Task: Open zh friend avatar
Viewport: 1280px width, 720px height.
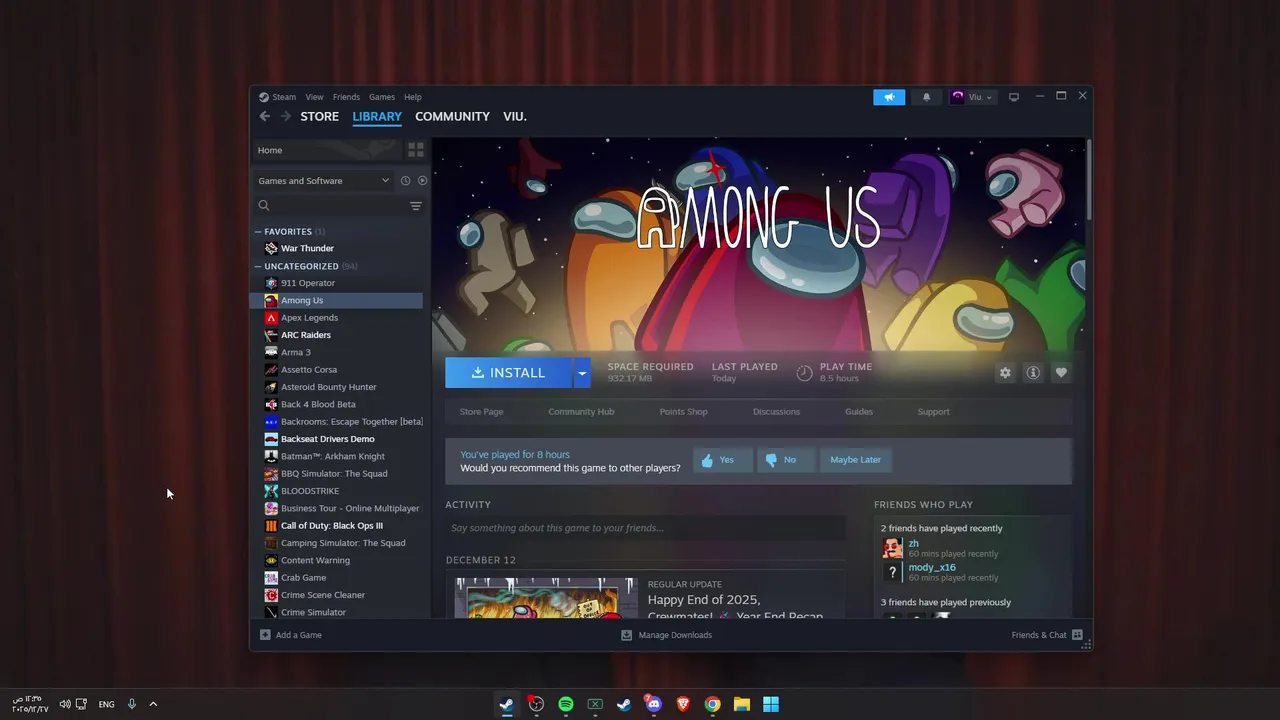Action: pyautogui.click(x=893, y=548)
